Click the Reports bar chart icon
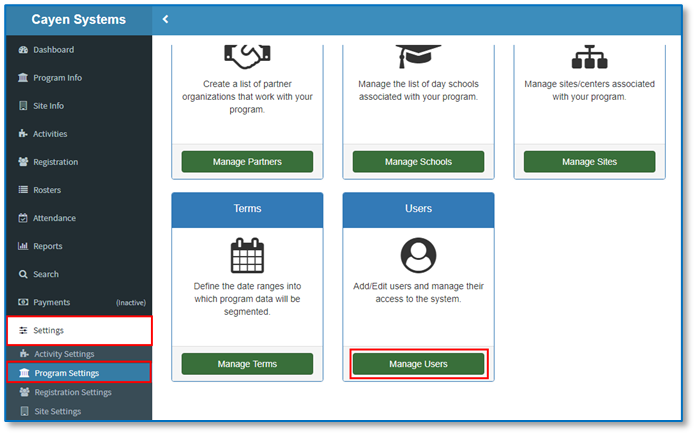696x435 pixels. 23,246
